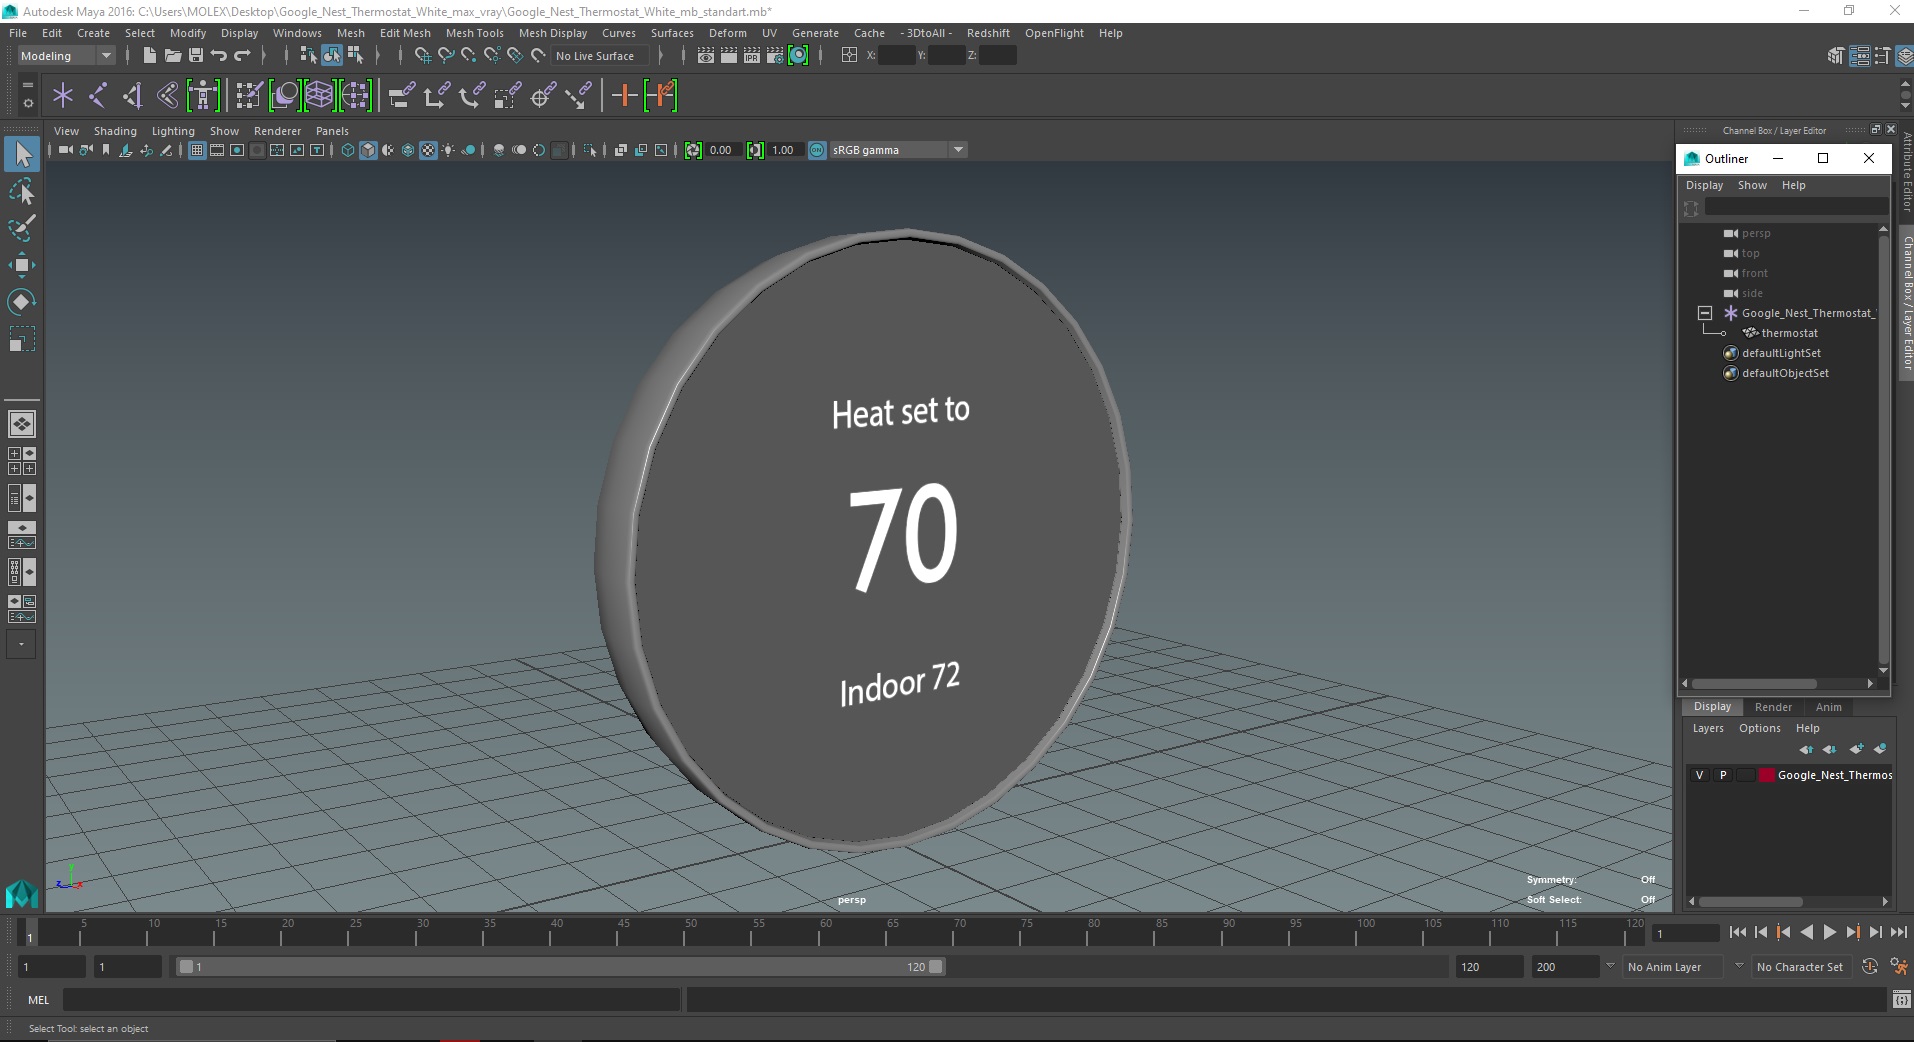This screenshot has width=1914, height=1042.
Task: Create a new scene from toolbar
Action: (x=149, y=56)
